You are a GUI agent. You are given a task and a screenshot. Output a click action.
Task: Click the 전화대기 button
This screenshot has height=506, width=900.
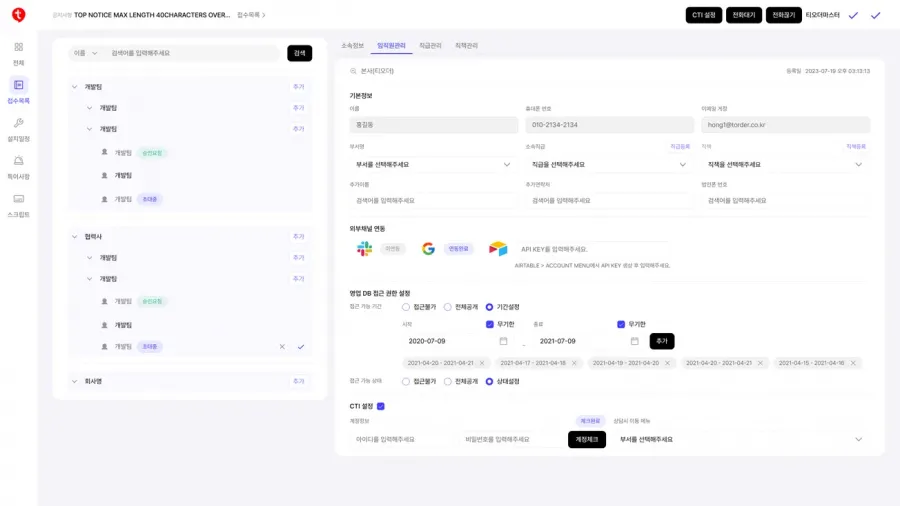coord(744,15)
